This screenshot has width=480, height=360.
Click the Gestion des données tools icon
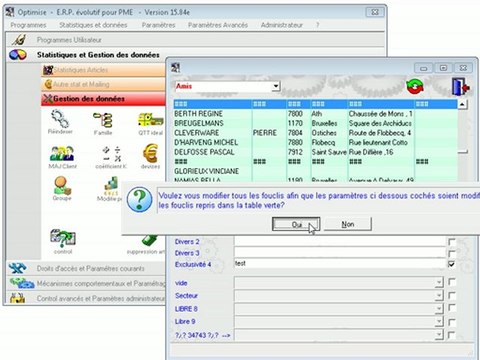[x=48, y=99]
